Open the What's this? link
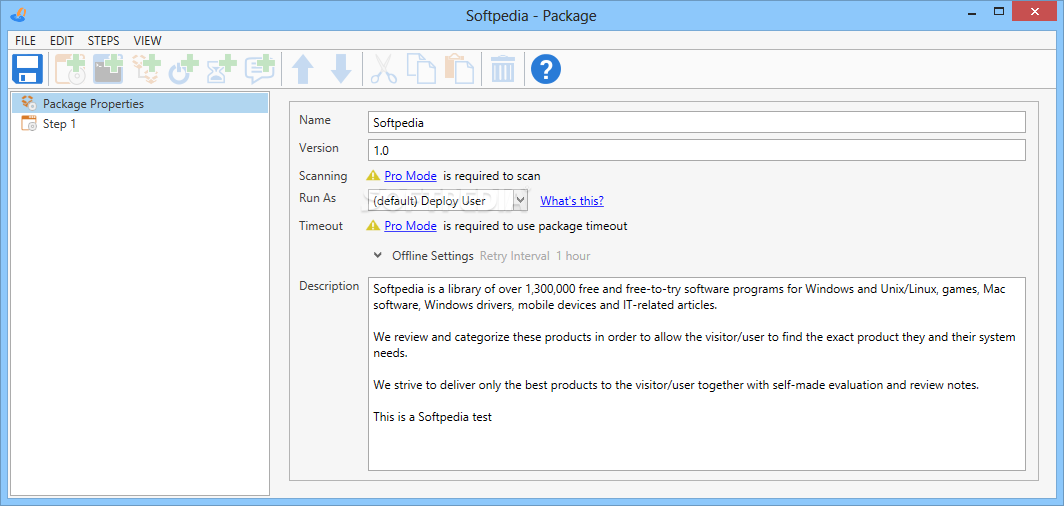 571,201
